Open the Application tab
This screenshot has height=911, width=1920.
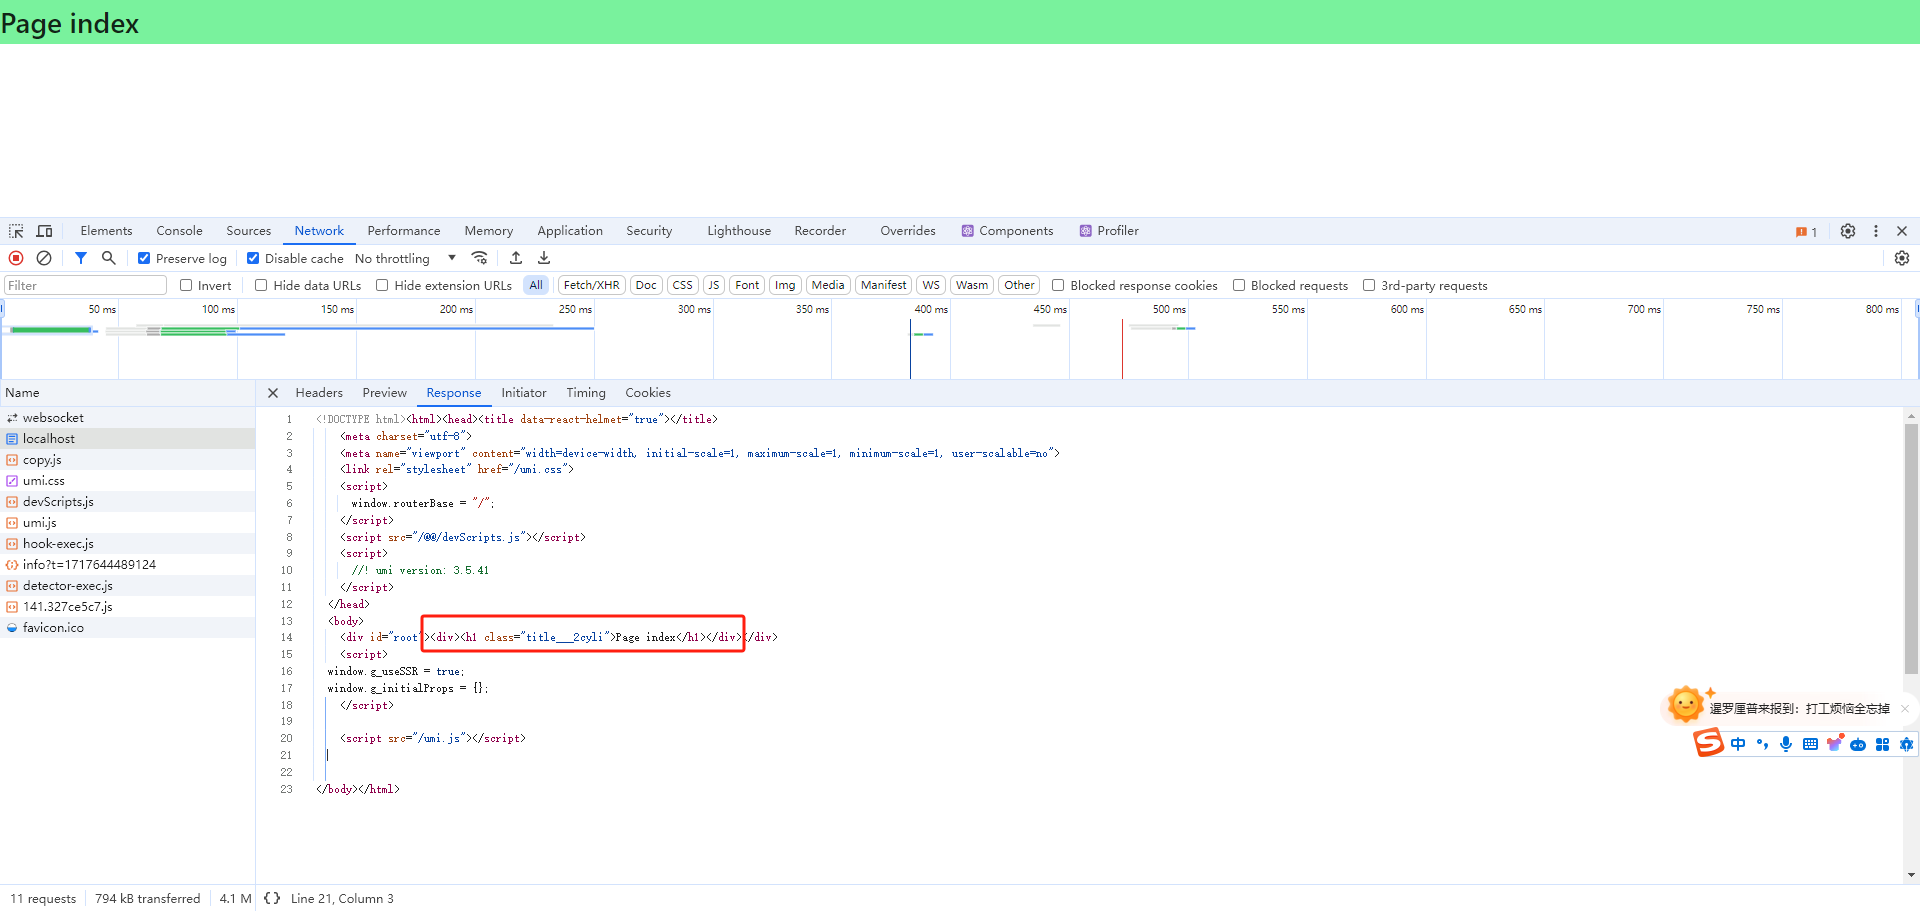point(570,231)
